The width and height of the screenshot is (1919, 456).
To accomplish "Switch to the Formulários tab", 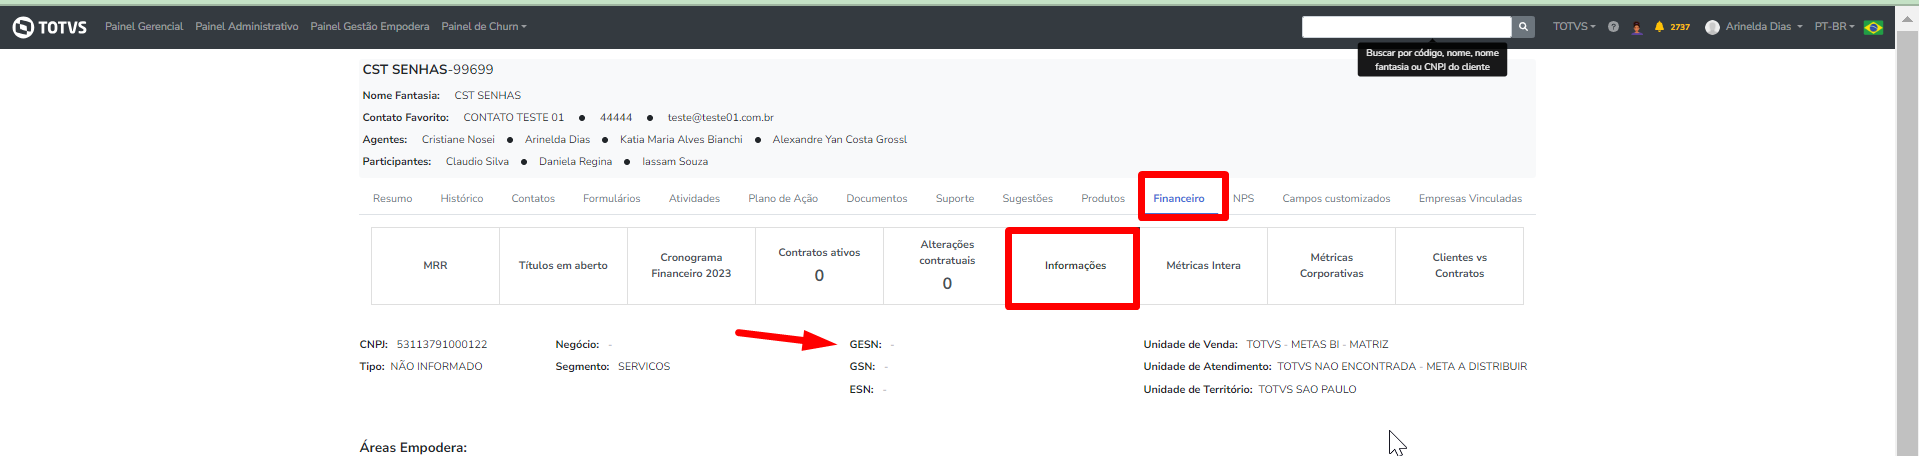I will [612, 198].
